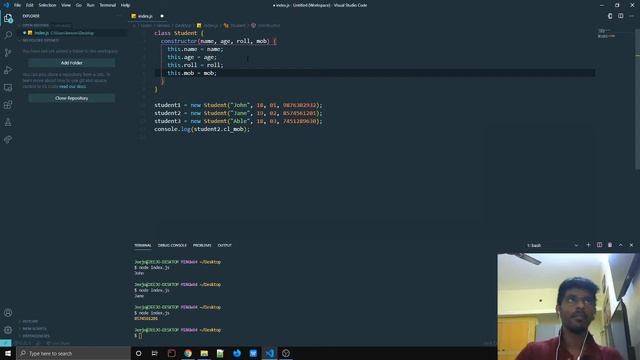The height and width of the screenshot is (360, 640).
Task: Open File Explorer from the taskbar
Action: [x=204, y=353]
